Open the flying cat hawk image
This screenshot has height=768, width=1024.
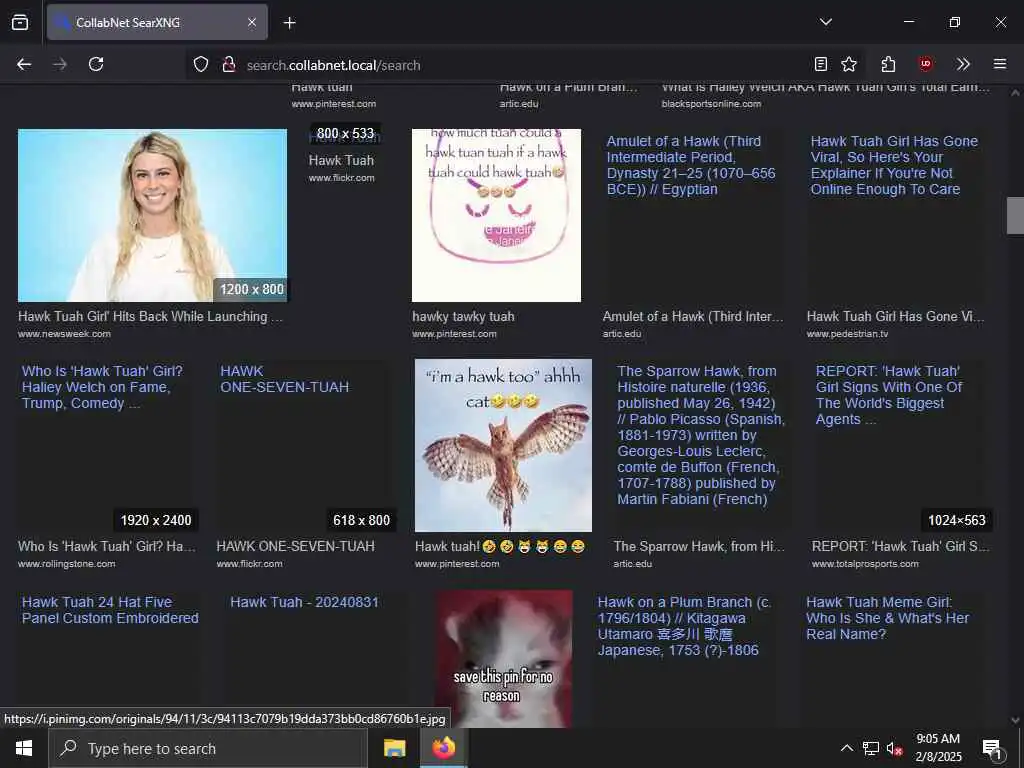point(503,445)
